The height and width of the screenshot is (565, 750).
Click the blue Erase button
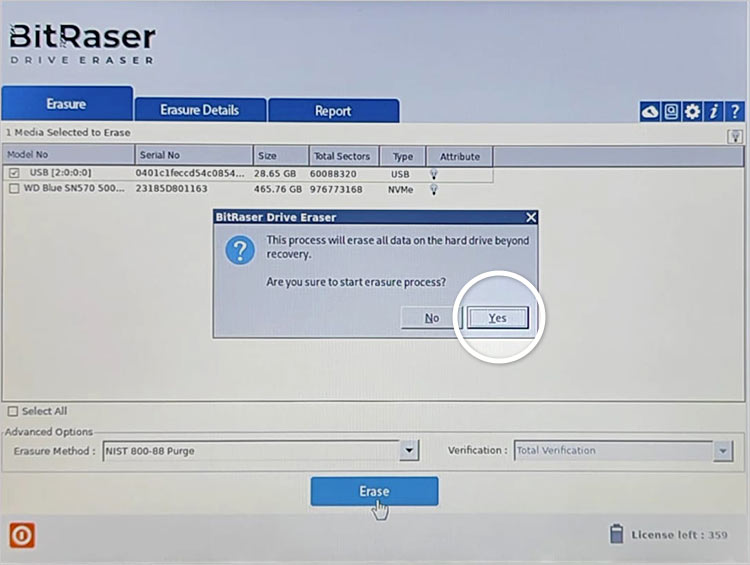point(374,491)
